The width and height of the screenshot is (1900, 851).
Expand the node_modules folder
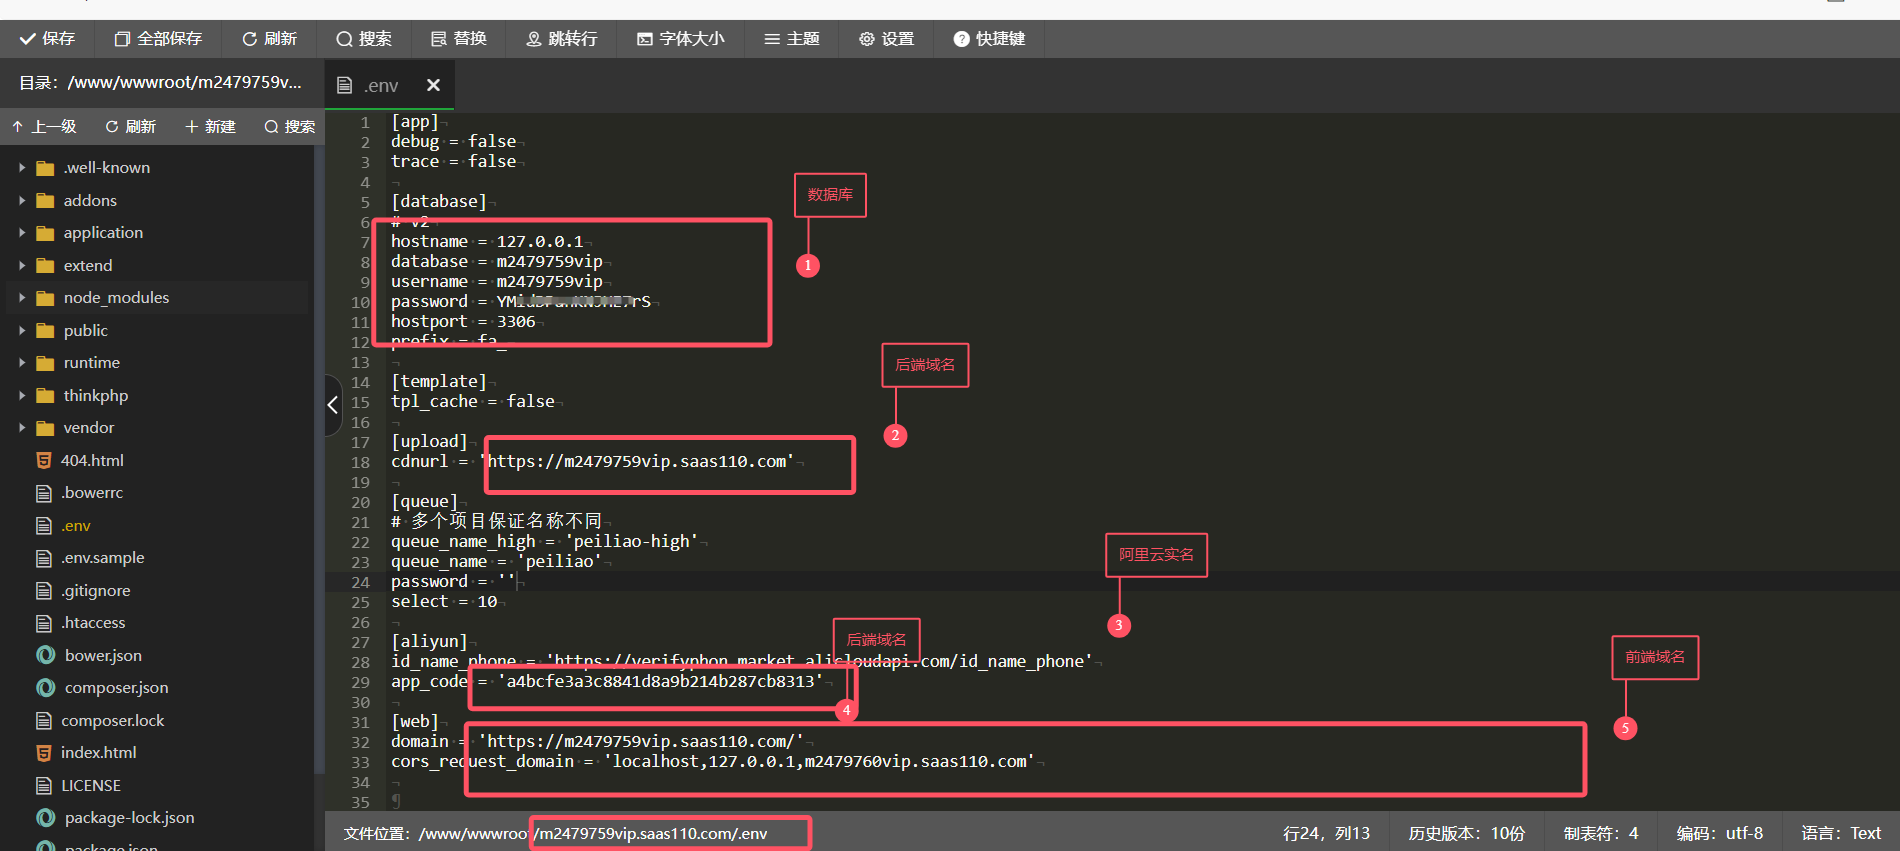pyautogui.click(x=22, y=298)
